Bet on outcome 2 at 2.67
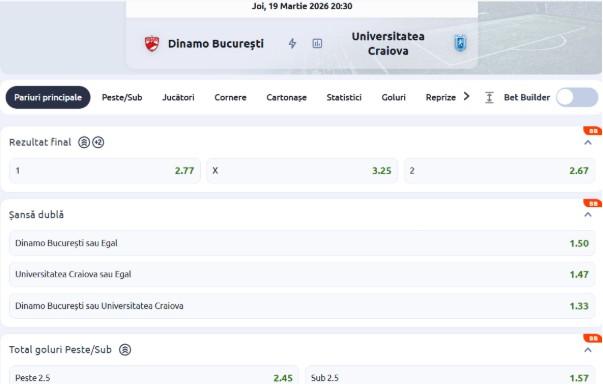603x392 pixels. coord(499,170)
